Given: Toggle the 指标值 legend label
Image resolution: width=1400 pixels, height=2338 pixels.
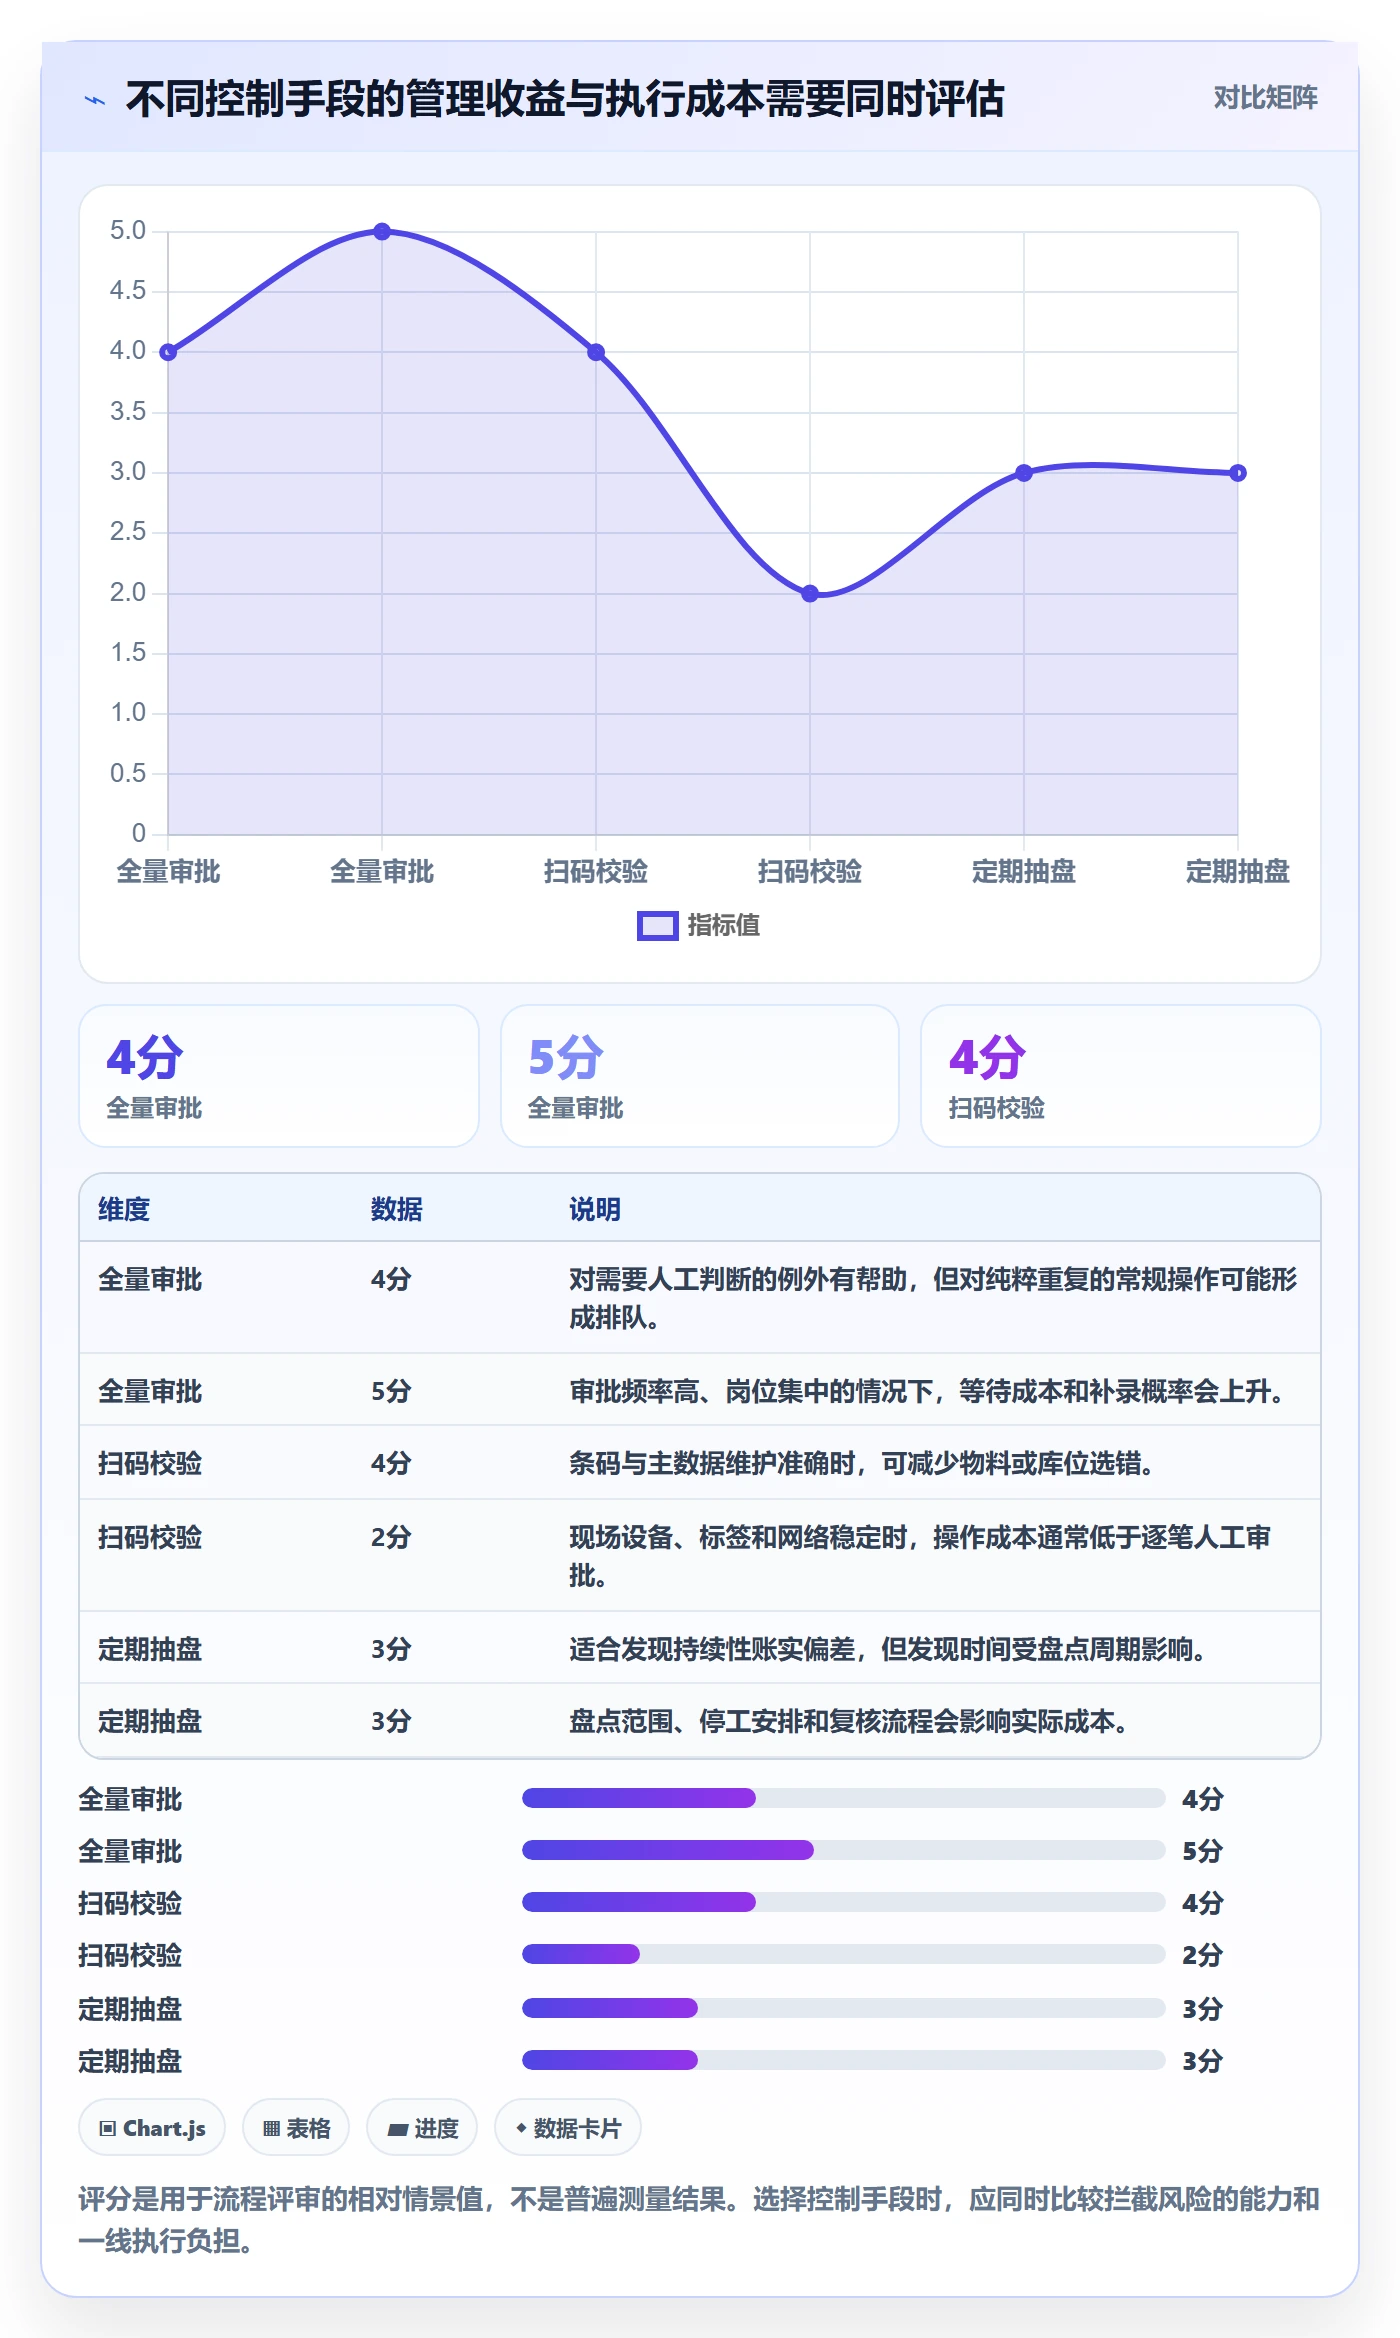Looking at the screenshot, I should pyautogui.click(x=723, y=926).
